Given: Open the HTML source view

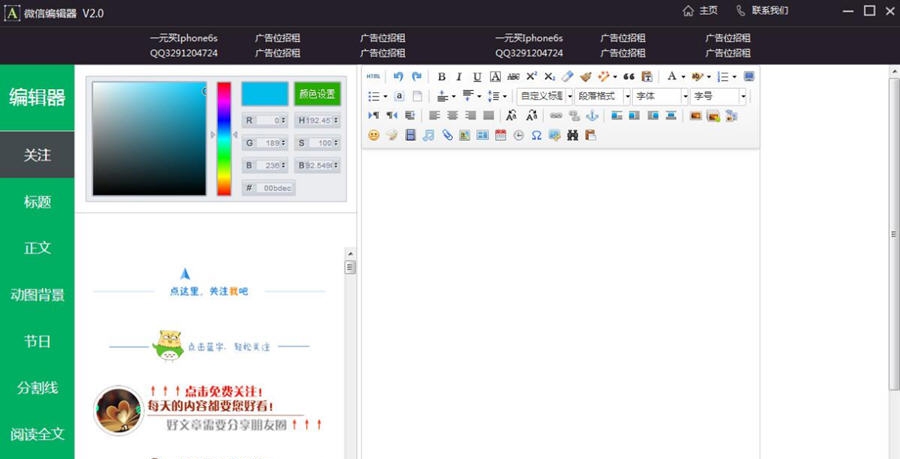Looking at the screenshot, I should (x=374, y=76).
